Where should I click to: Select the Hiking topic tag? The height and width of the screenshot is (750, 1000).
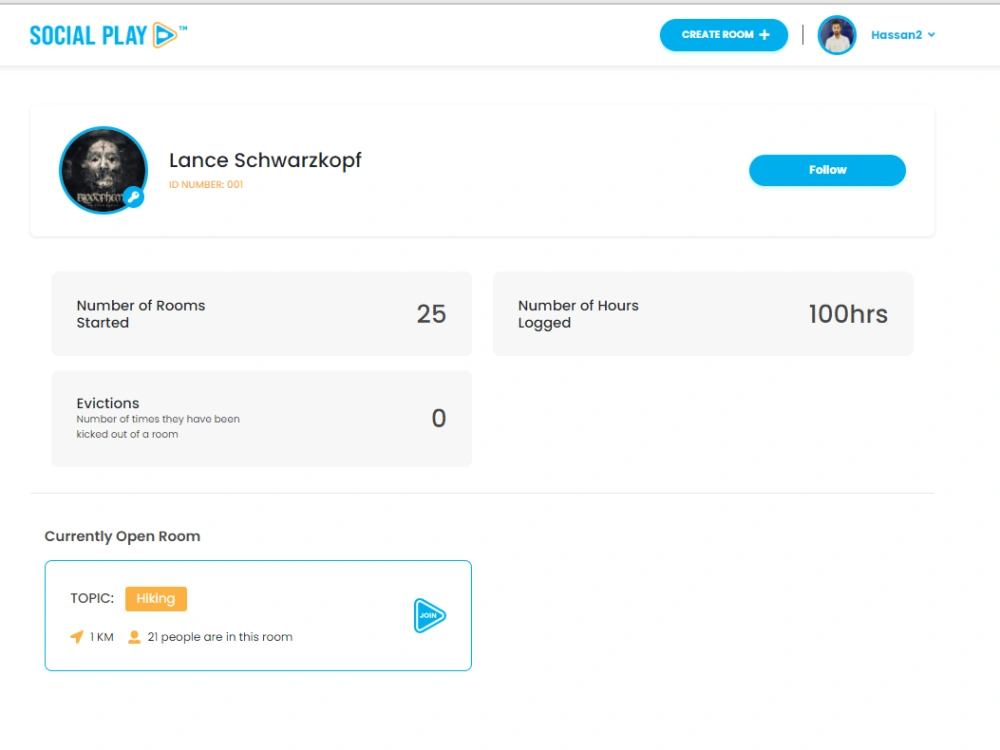156,599
